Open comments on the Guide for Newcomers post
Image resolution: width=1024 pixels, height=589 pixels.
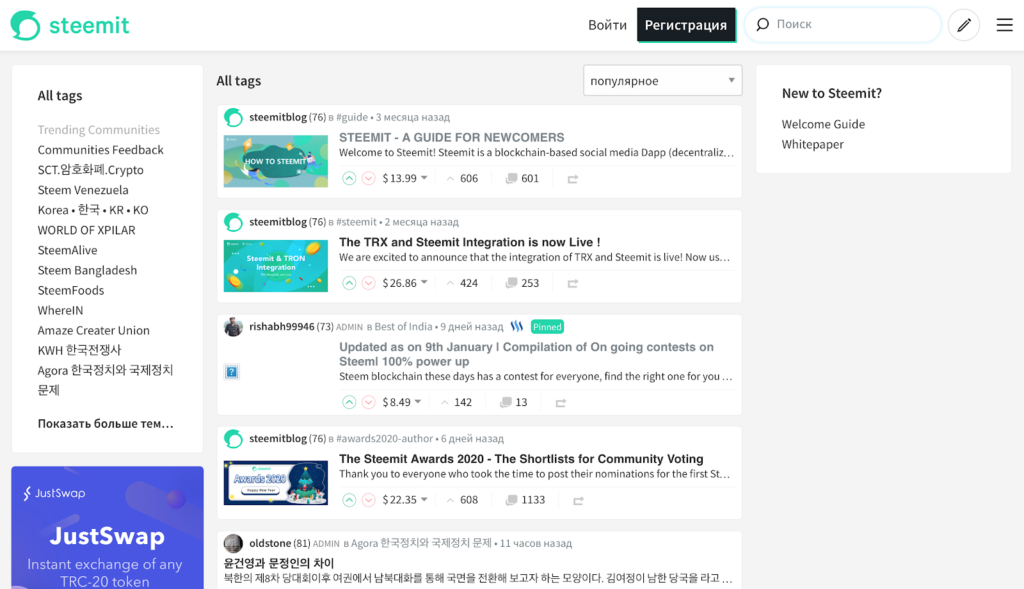522,179
